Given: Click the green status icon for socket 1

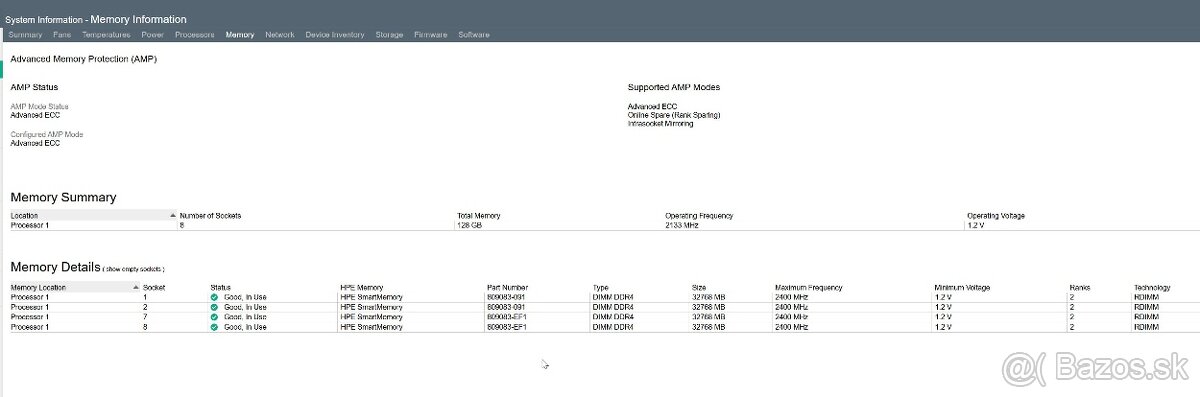Looking at the screenshot, I should click(x=214, y=297).
